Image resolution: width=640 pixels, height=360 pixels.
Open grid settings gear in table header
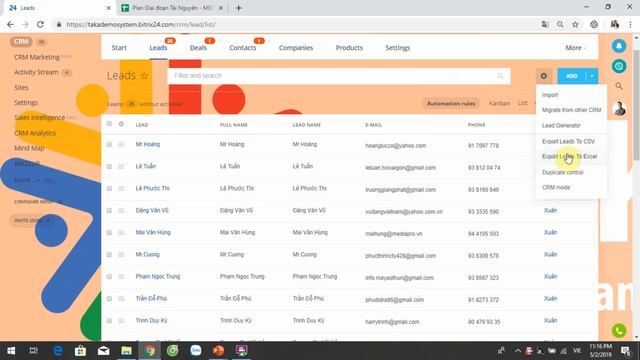pyautogui.click(x=121, y=124)
